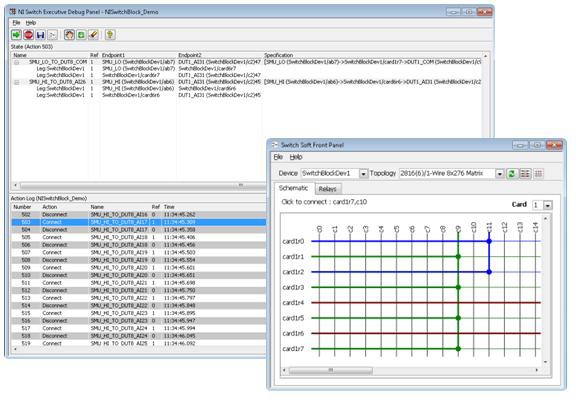
Task: Collapse the SMU_LO_TO_DUT8_COM tree node
Action: (16, 62)
